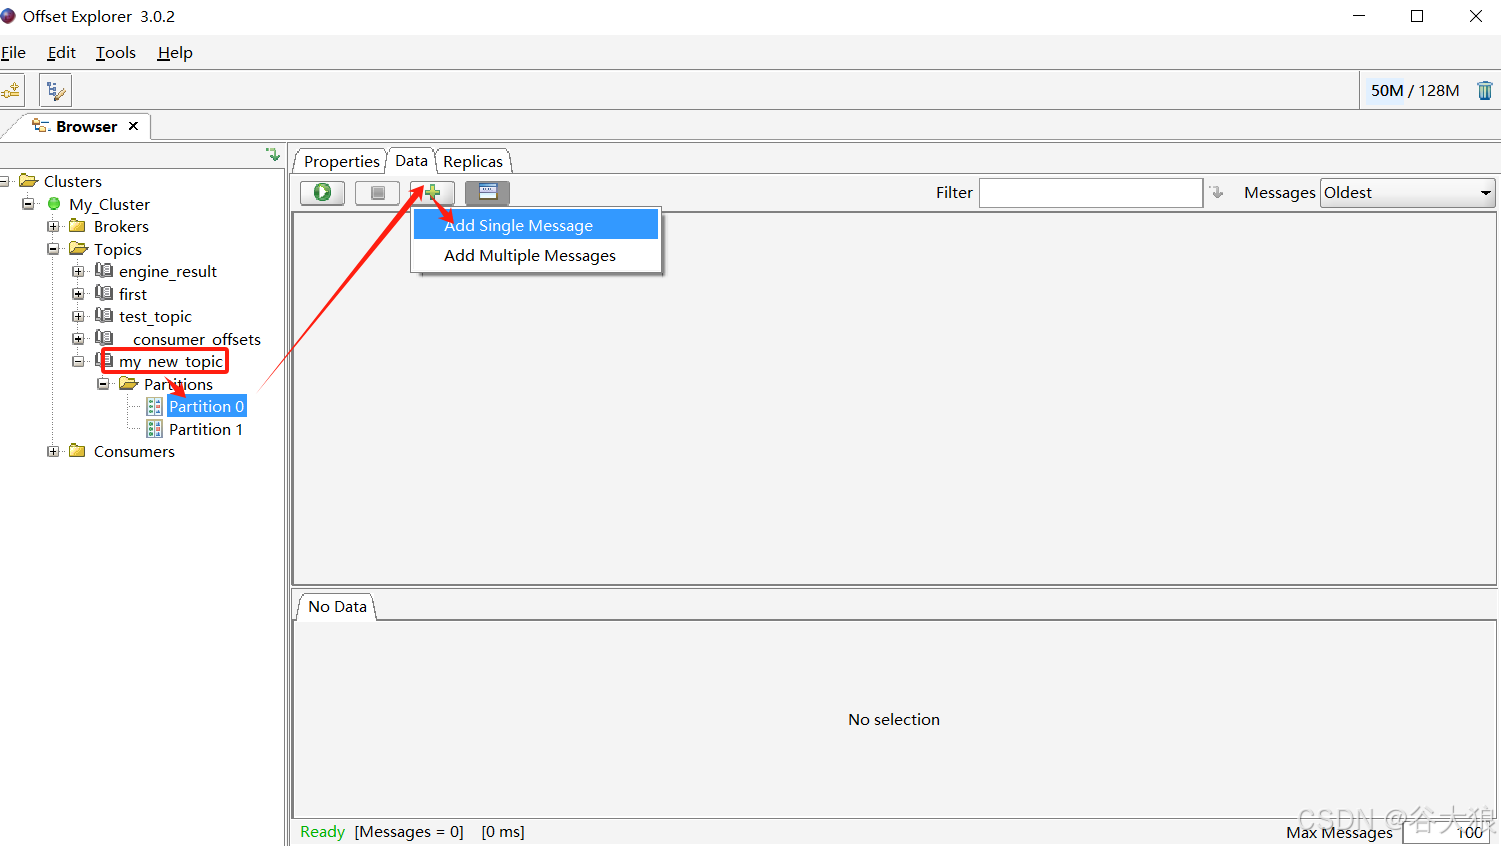Open the Tools menu
1501x846 pixels.
(x=115, y=53)
